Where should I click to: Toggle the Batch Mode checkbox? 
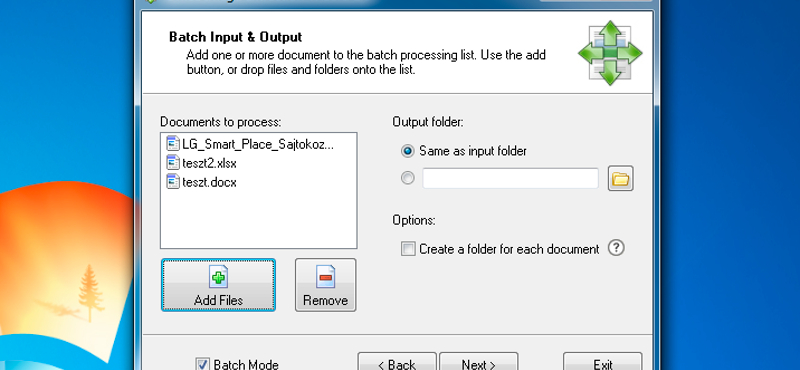203,364
